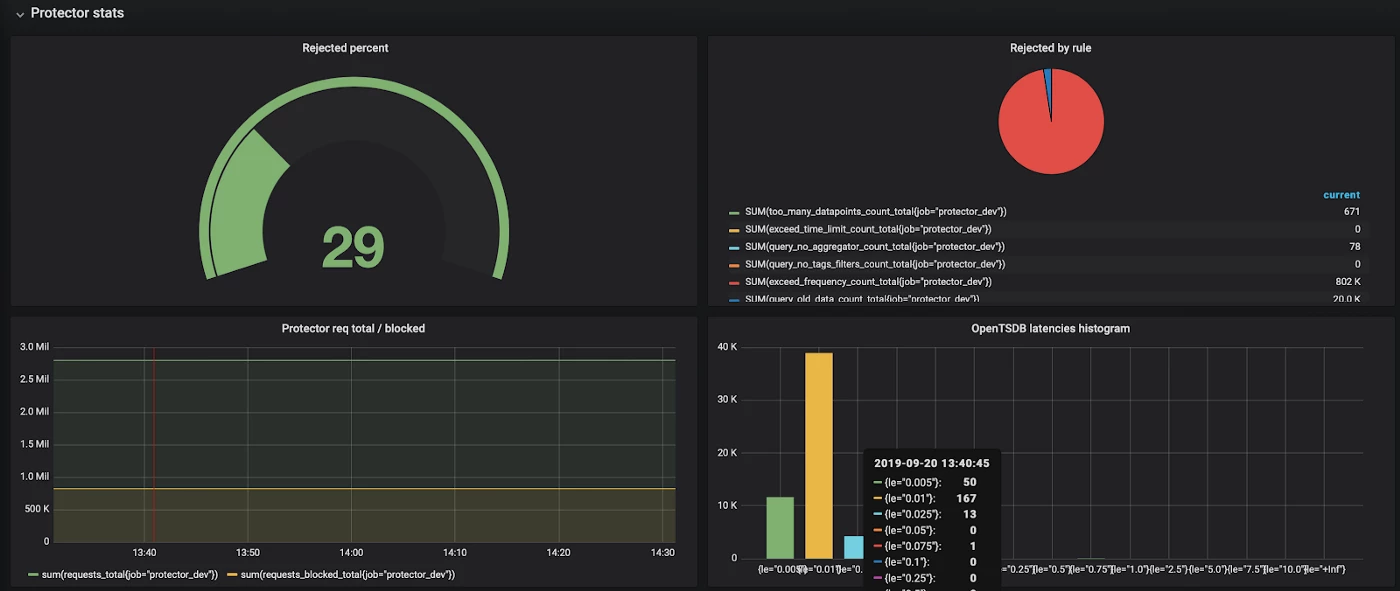
Task: Open Protector req total / blocked panel menu
Action: tap(353, 328)
